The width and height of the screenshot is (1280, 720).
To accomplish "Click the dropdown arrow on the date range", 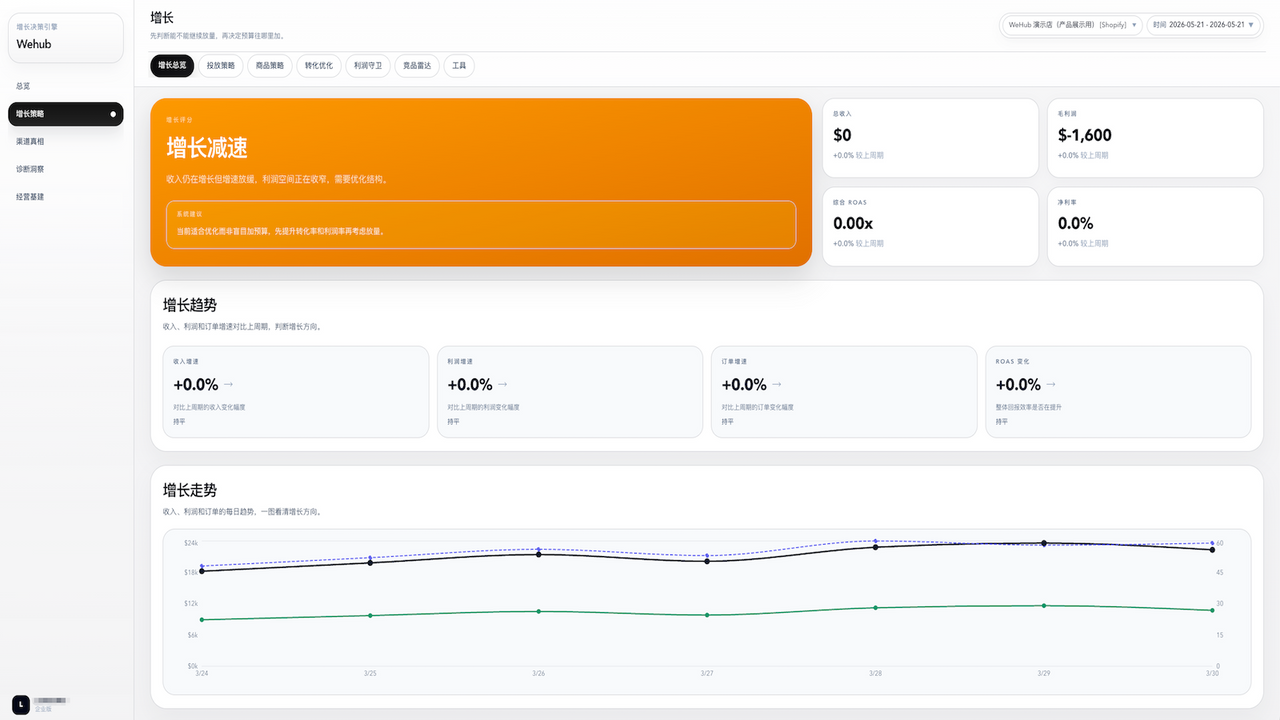I will pyautogui.click(x=1251, y=25).
